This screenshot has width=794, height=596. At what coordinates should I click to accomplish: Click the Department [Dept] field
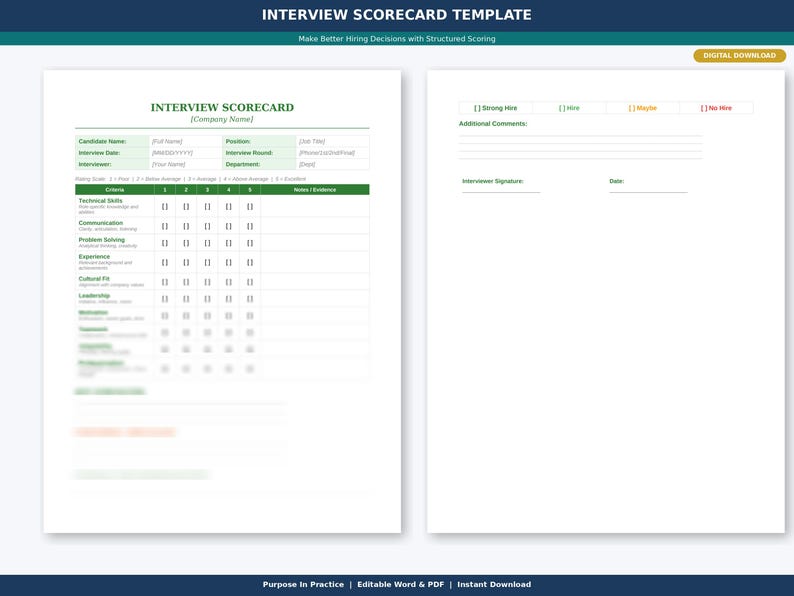click(333, 164)
